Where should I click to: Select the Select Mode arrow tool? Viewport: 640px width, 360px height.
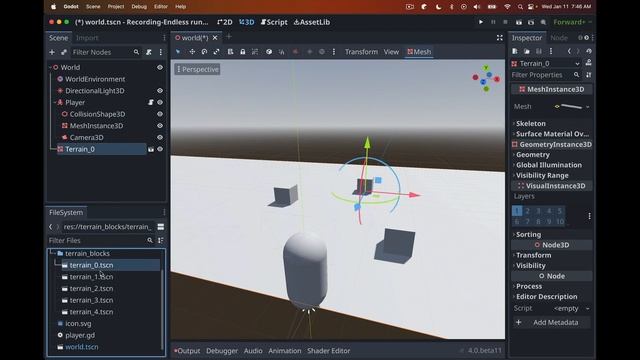point(178,52)
